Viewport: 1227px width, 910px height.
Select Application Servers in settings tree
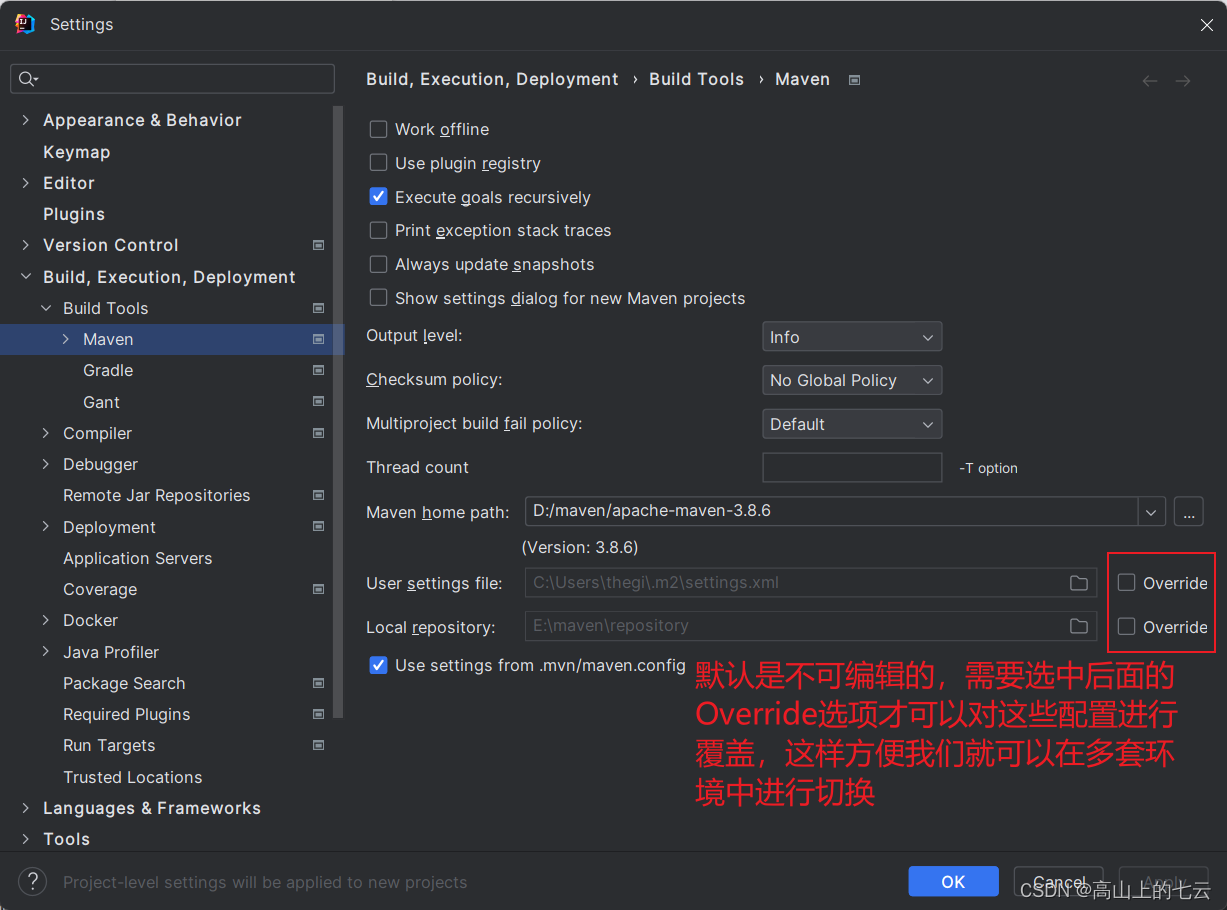(x=138, y=558)
